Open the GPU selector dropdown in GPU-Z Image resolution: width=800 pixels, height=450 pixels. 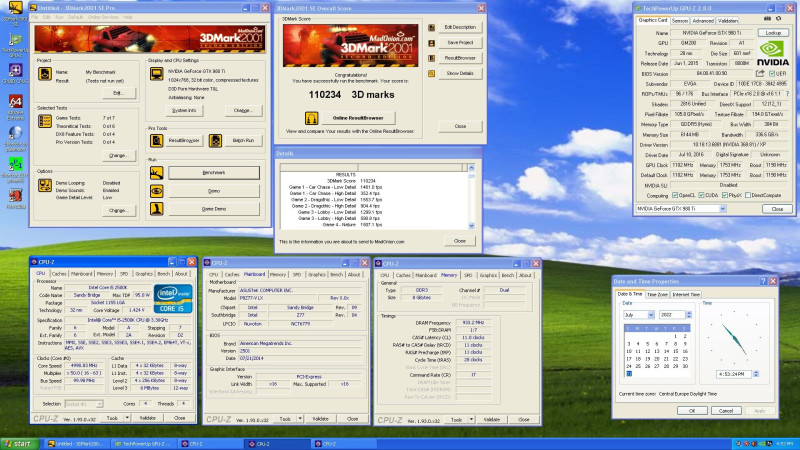tap(722, 209)
